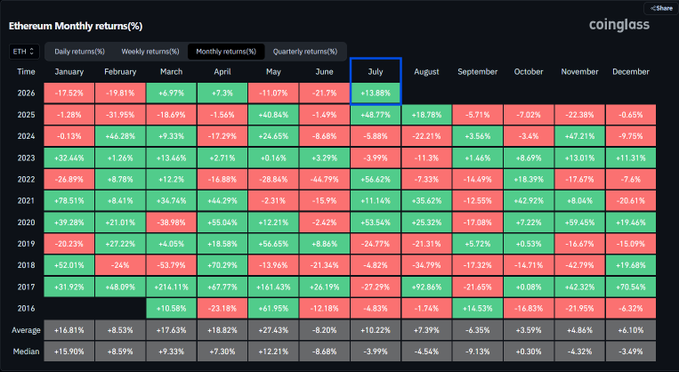Click the September column header

point(477,72)
